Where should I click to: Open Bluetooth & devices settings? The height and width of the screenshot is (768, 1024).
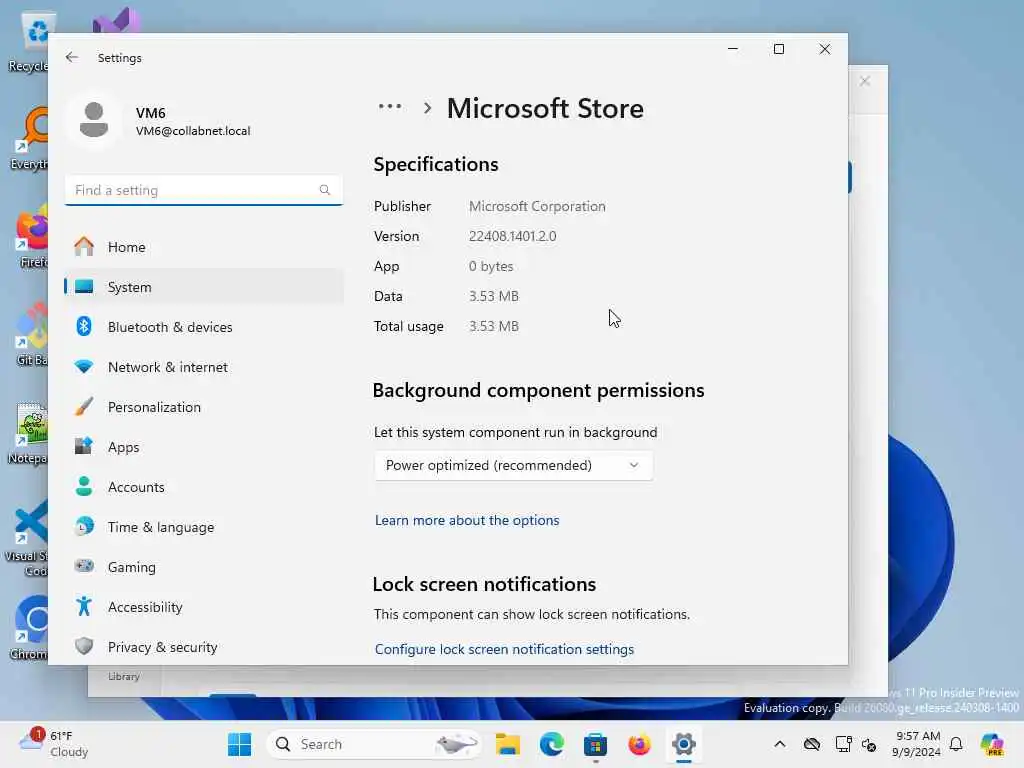tap(204, 327)
